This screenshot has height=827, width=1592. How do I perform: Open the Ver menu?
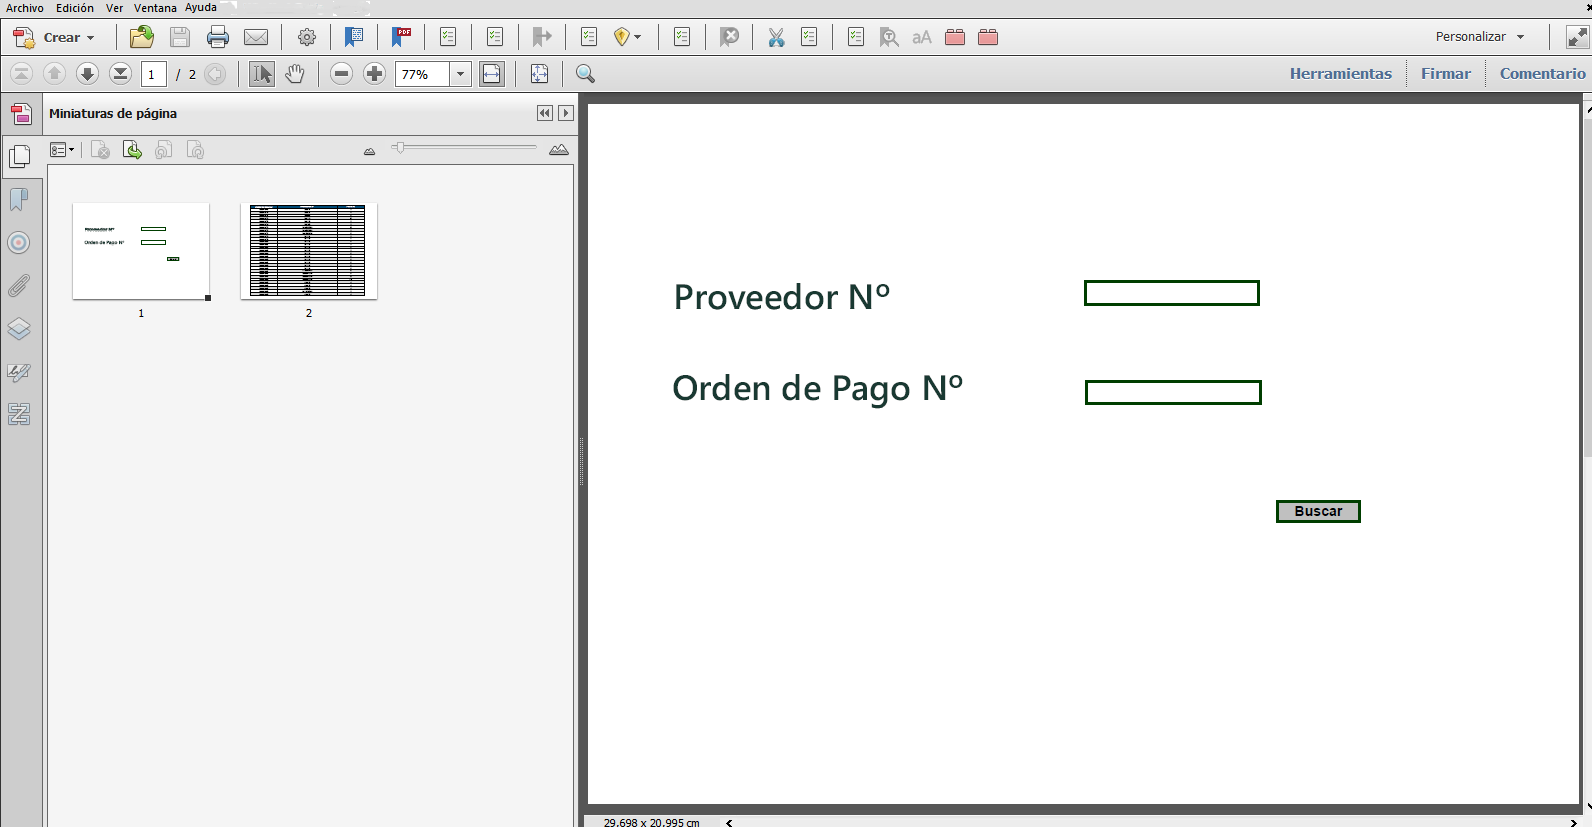pyautogui.click(x=115, y=8)
